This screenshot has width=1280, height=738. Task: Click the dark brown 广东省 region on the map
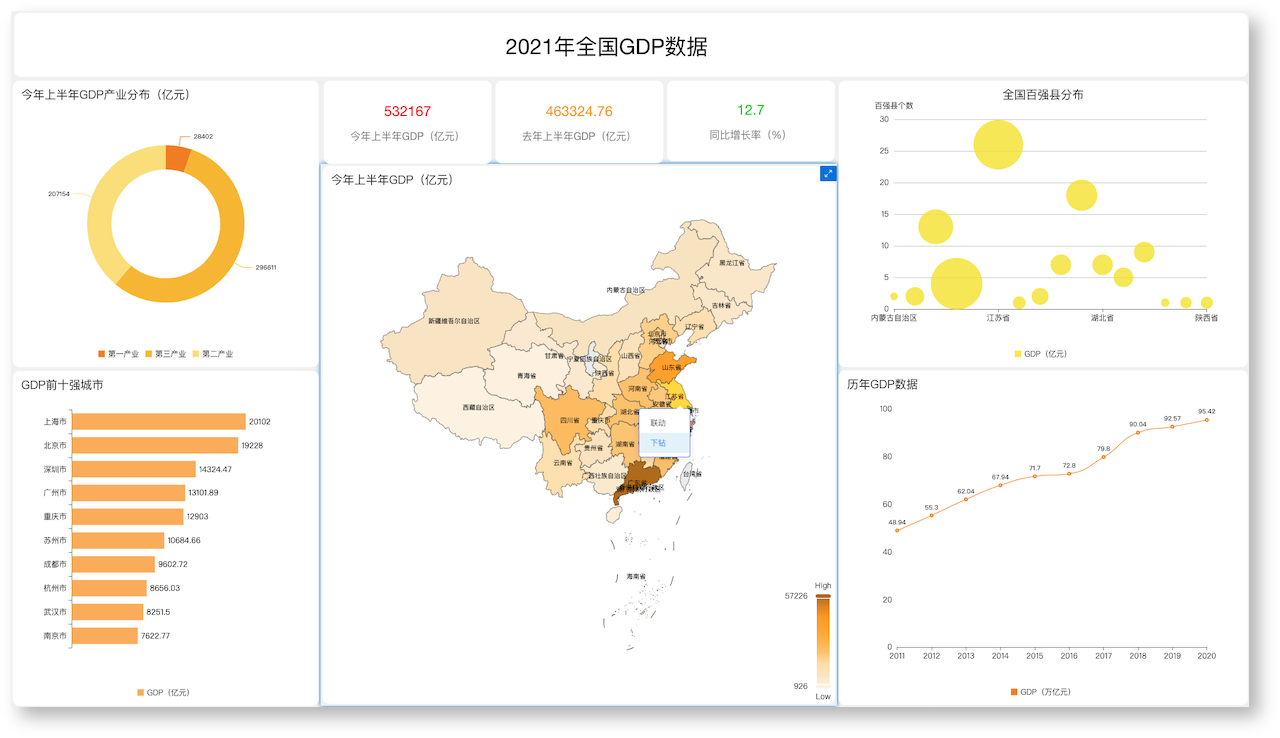638,480
